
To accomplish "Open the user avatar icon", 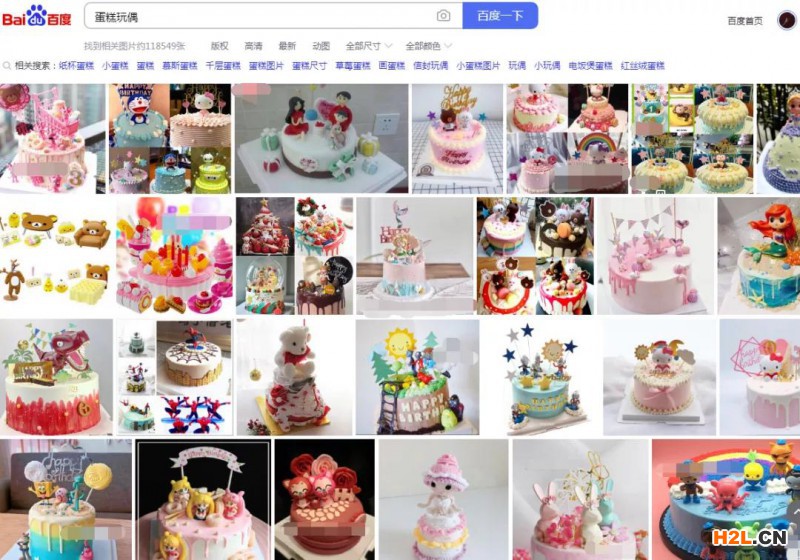I will [x=786, y=20].
